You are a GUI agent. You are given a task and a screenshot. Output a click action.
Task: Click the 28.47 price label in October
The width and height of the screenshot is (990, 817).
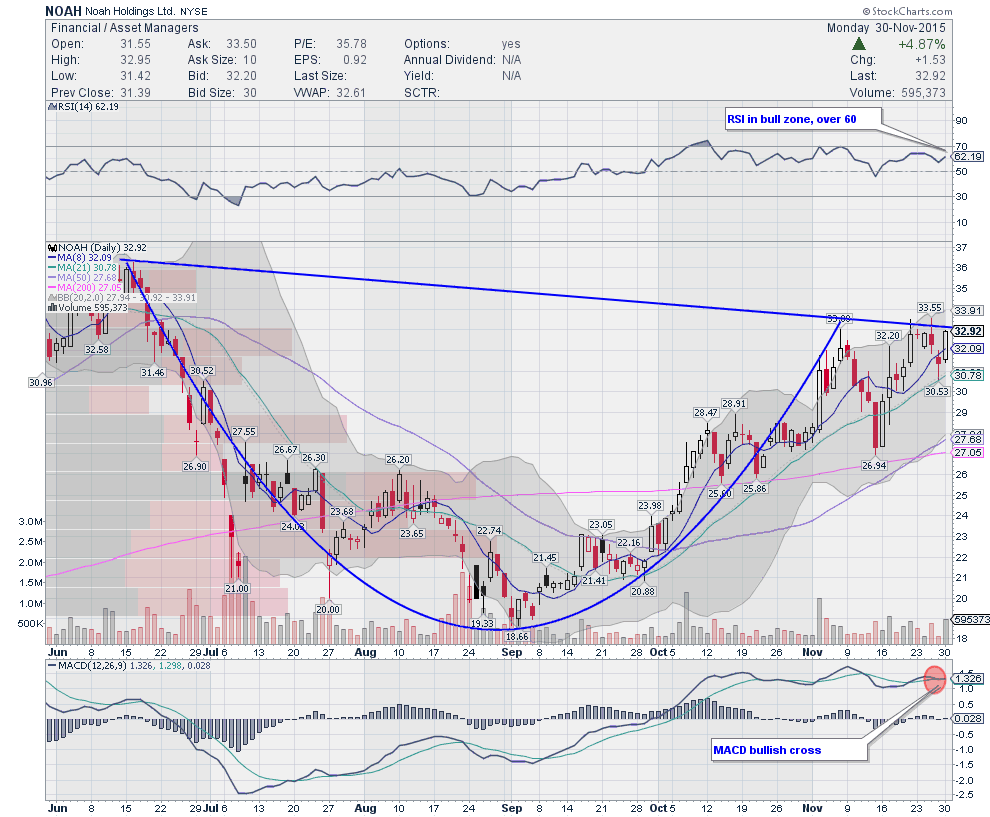[x=706, y=413]
